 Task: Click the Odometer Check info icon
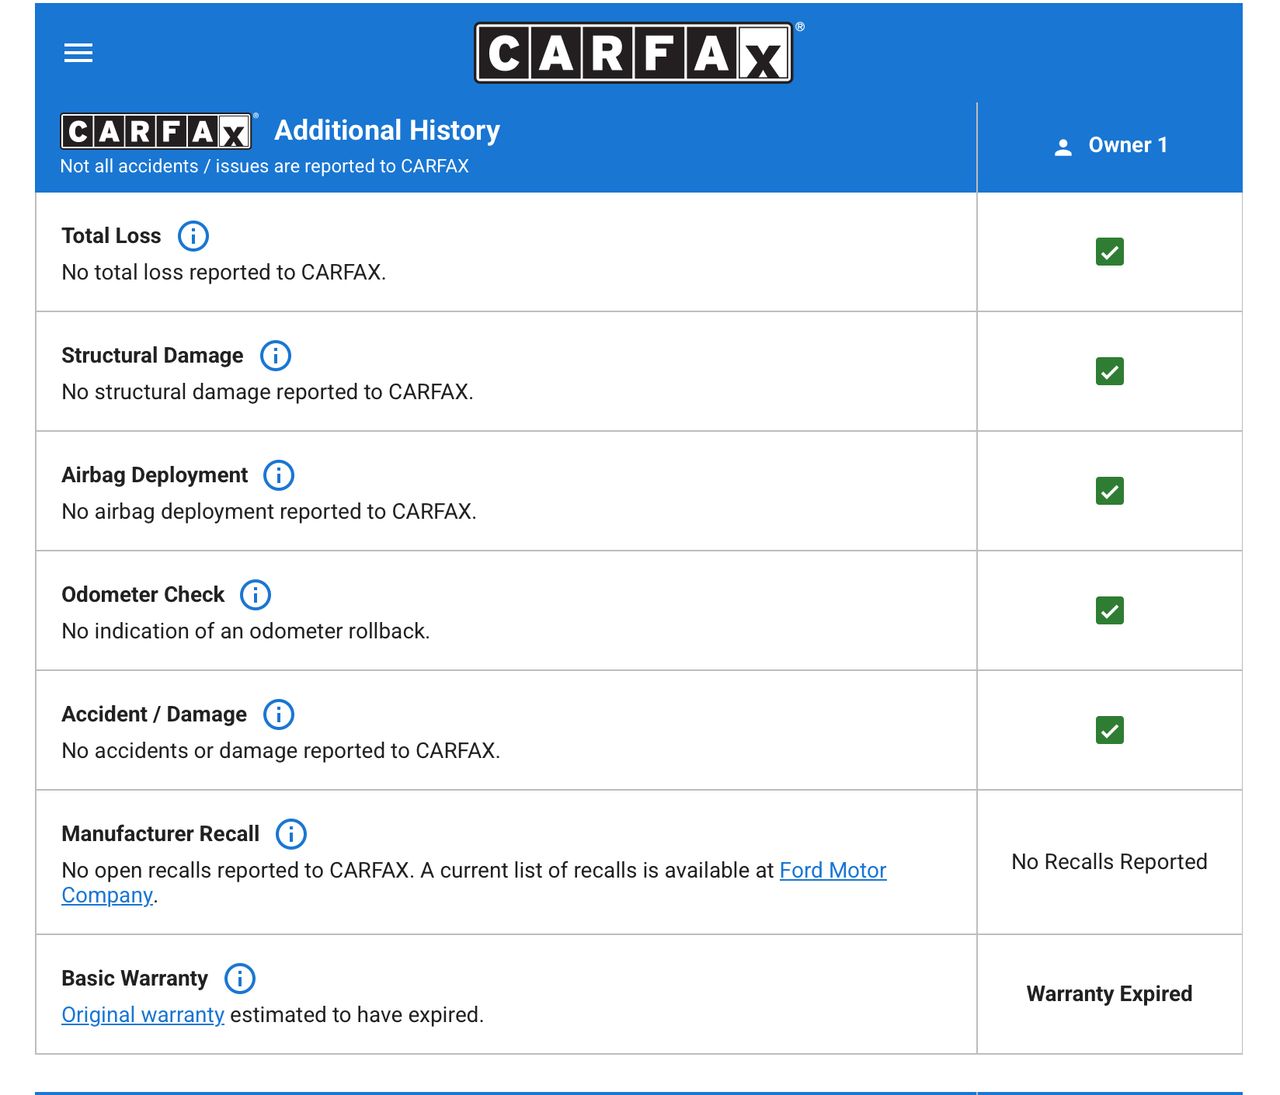[256, 595]
